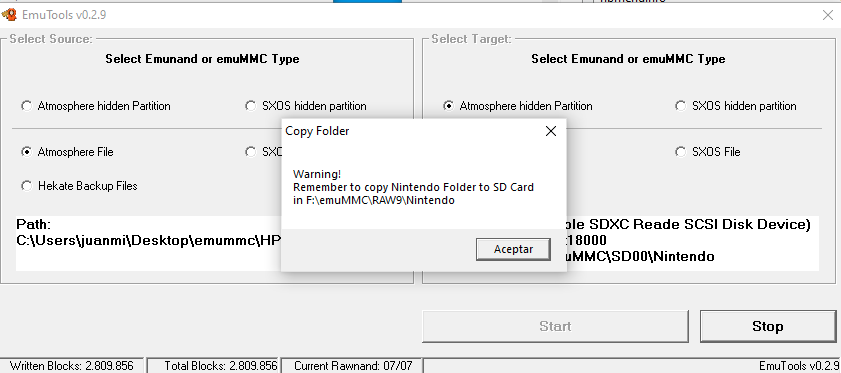841x373 pixels.
Task: Click the target device info field
Action: coord(692,243)
